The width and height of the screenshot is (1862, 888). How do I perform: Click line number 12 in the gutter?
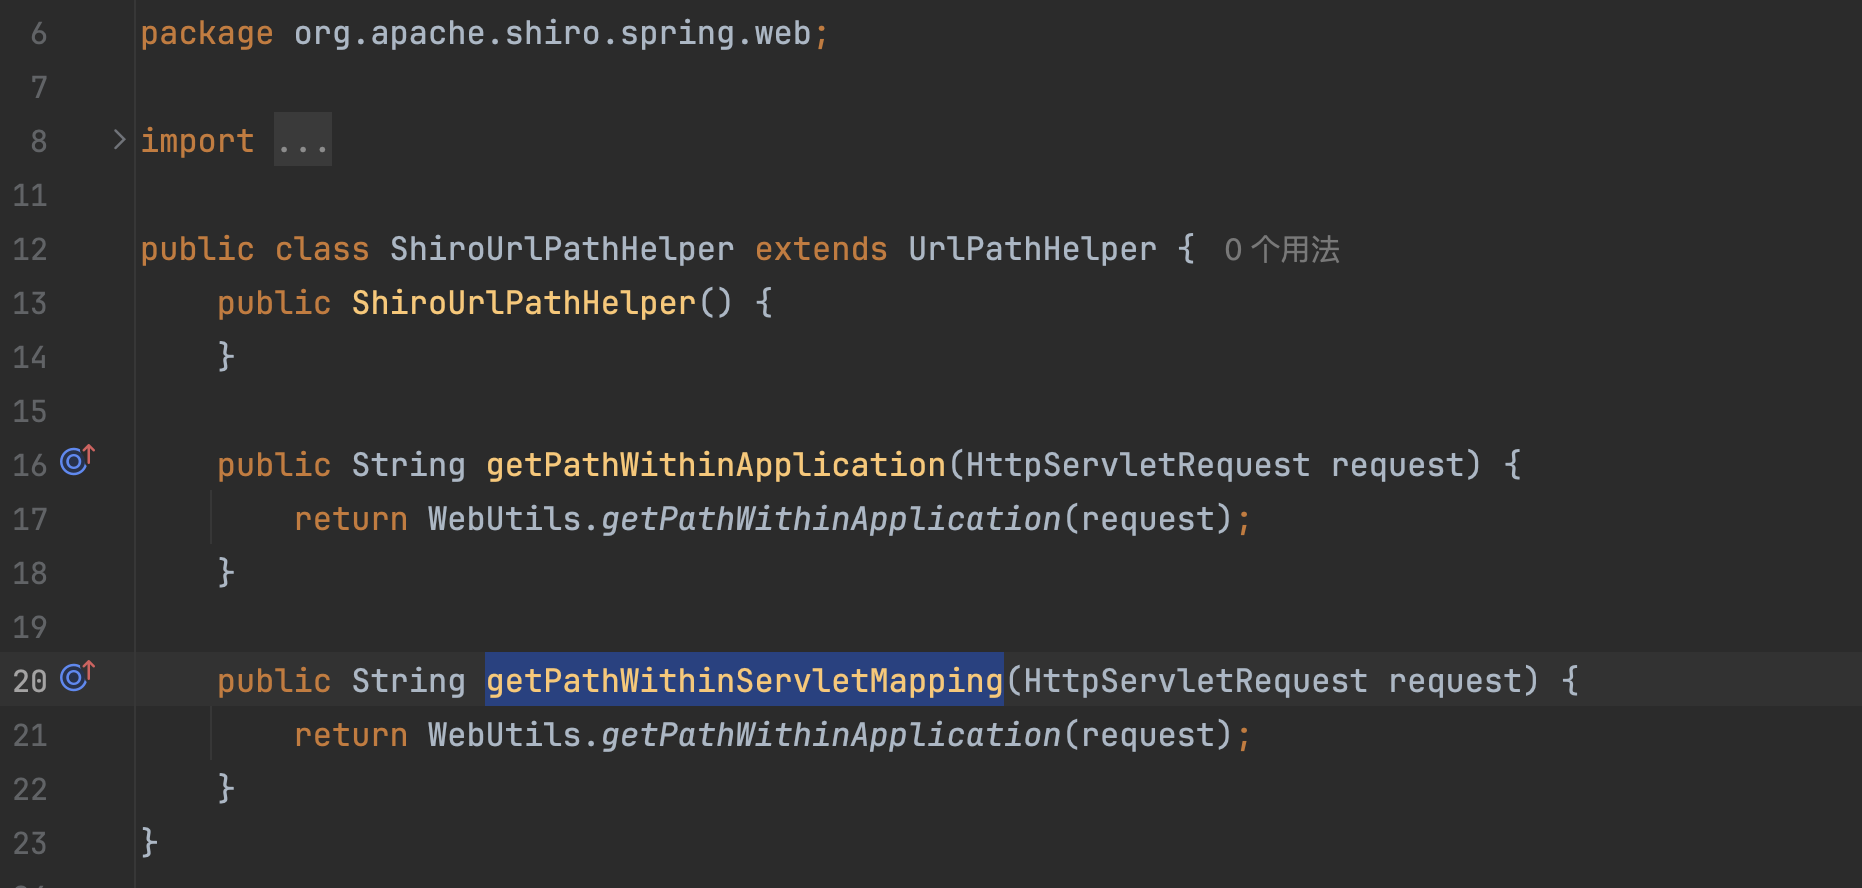30,249
